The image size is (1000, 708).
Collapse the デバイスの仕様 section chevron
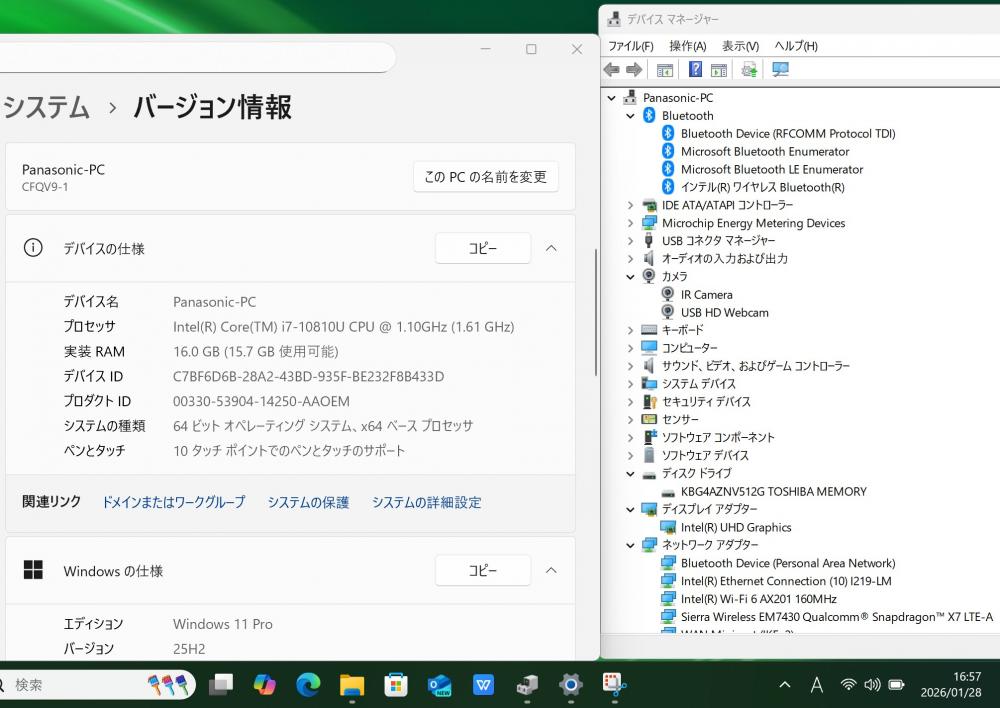(551, 249)
